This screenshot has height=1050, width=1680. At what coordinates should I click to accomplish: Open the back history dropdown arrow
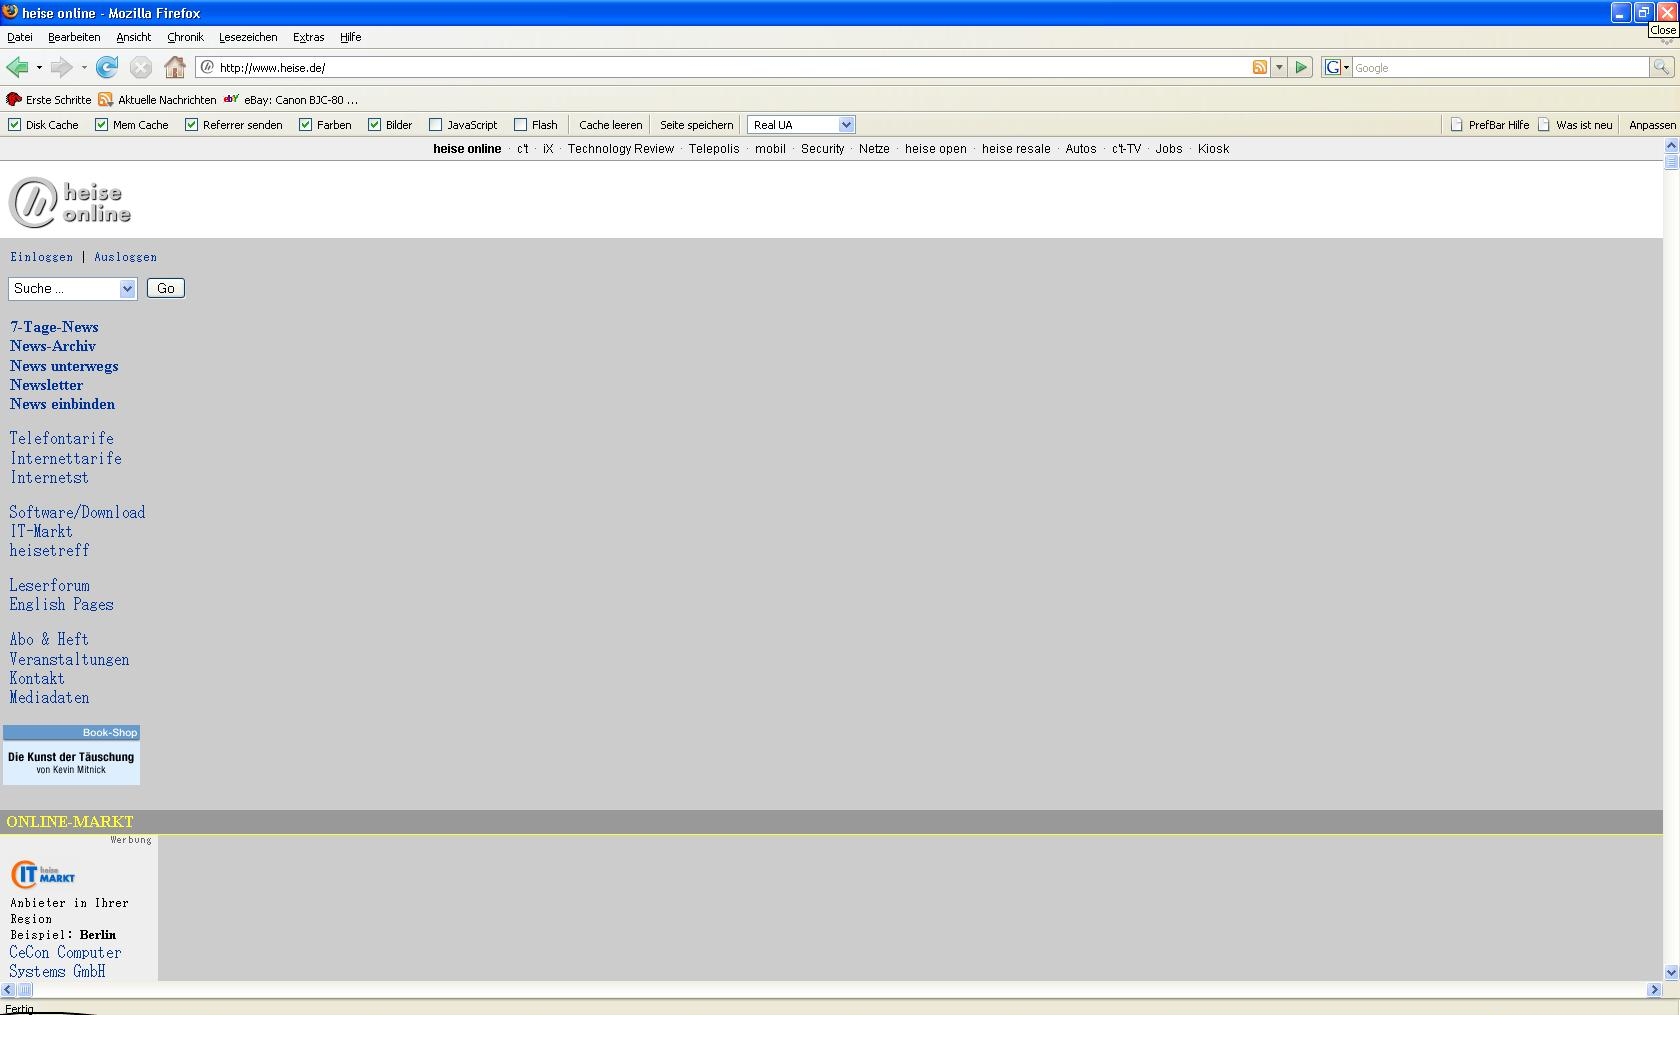pos(39,68)
